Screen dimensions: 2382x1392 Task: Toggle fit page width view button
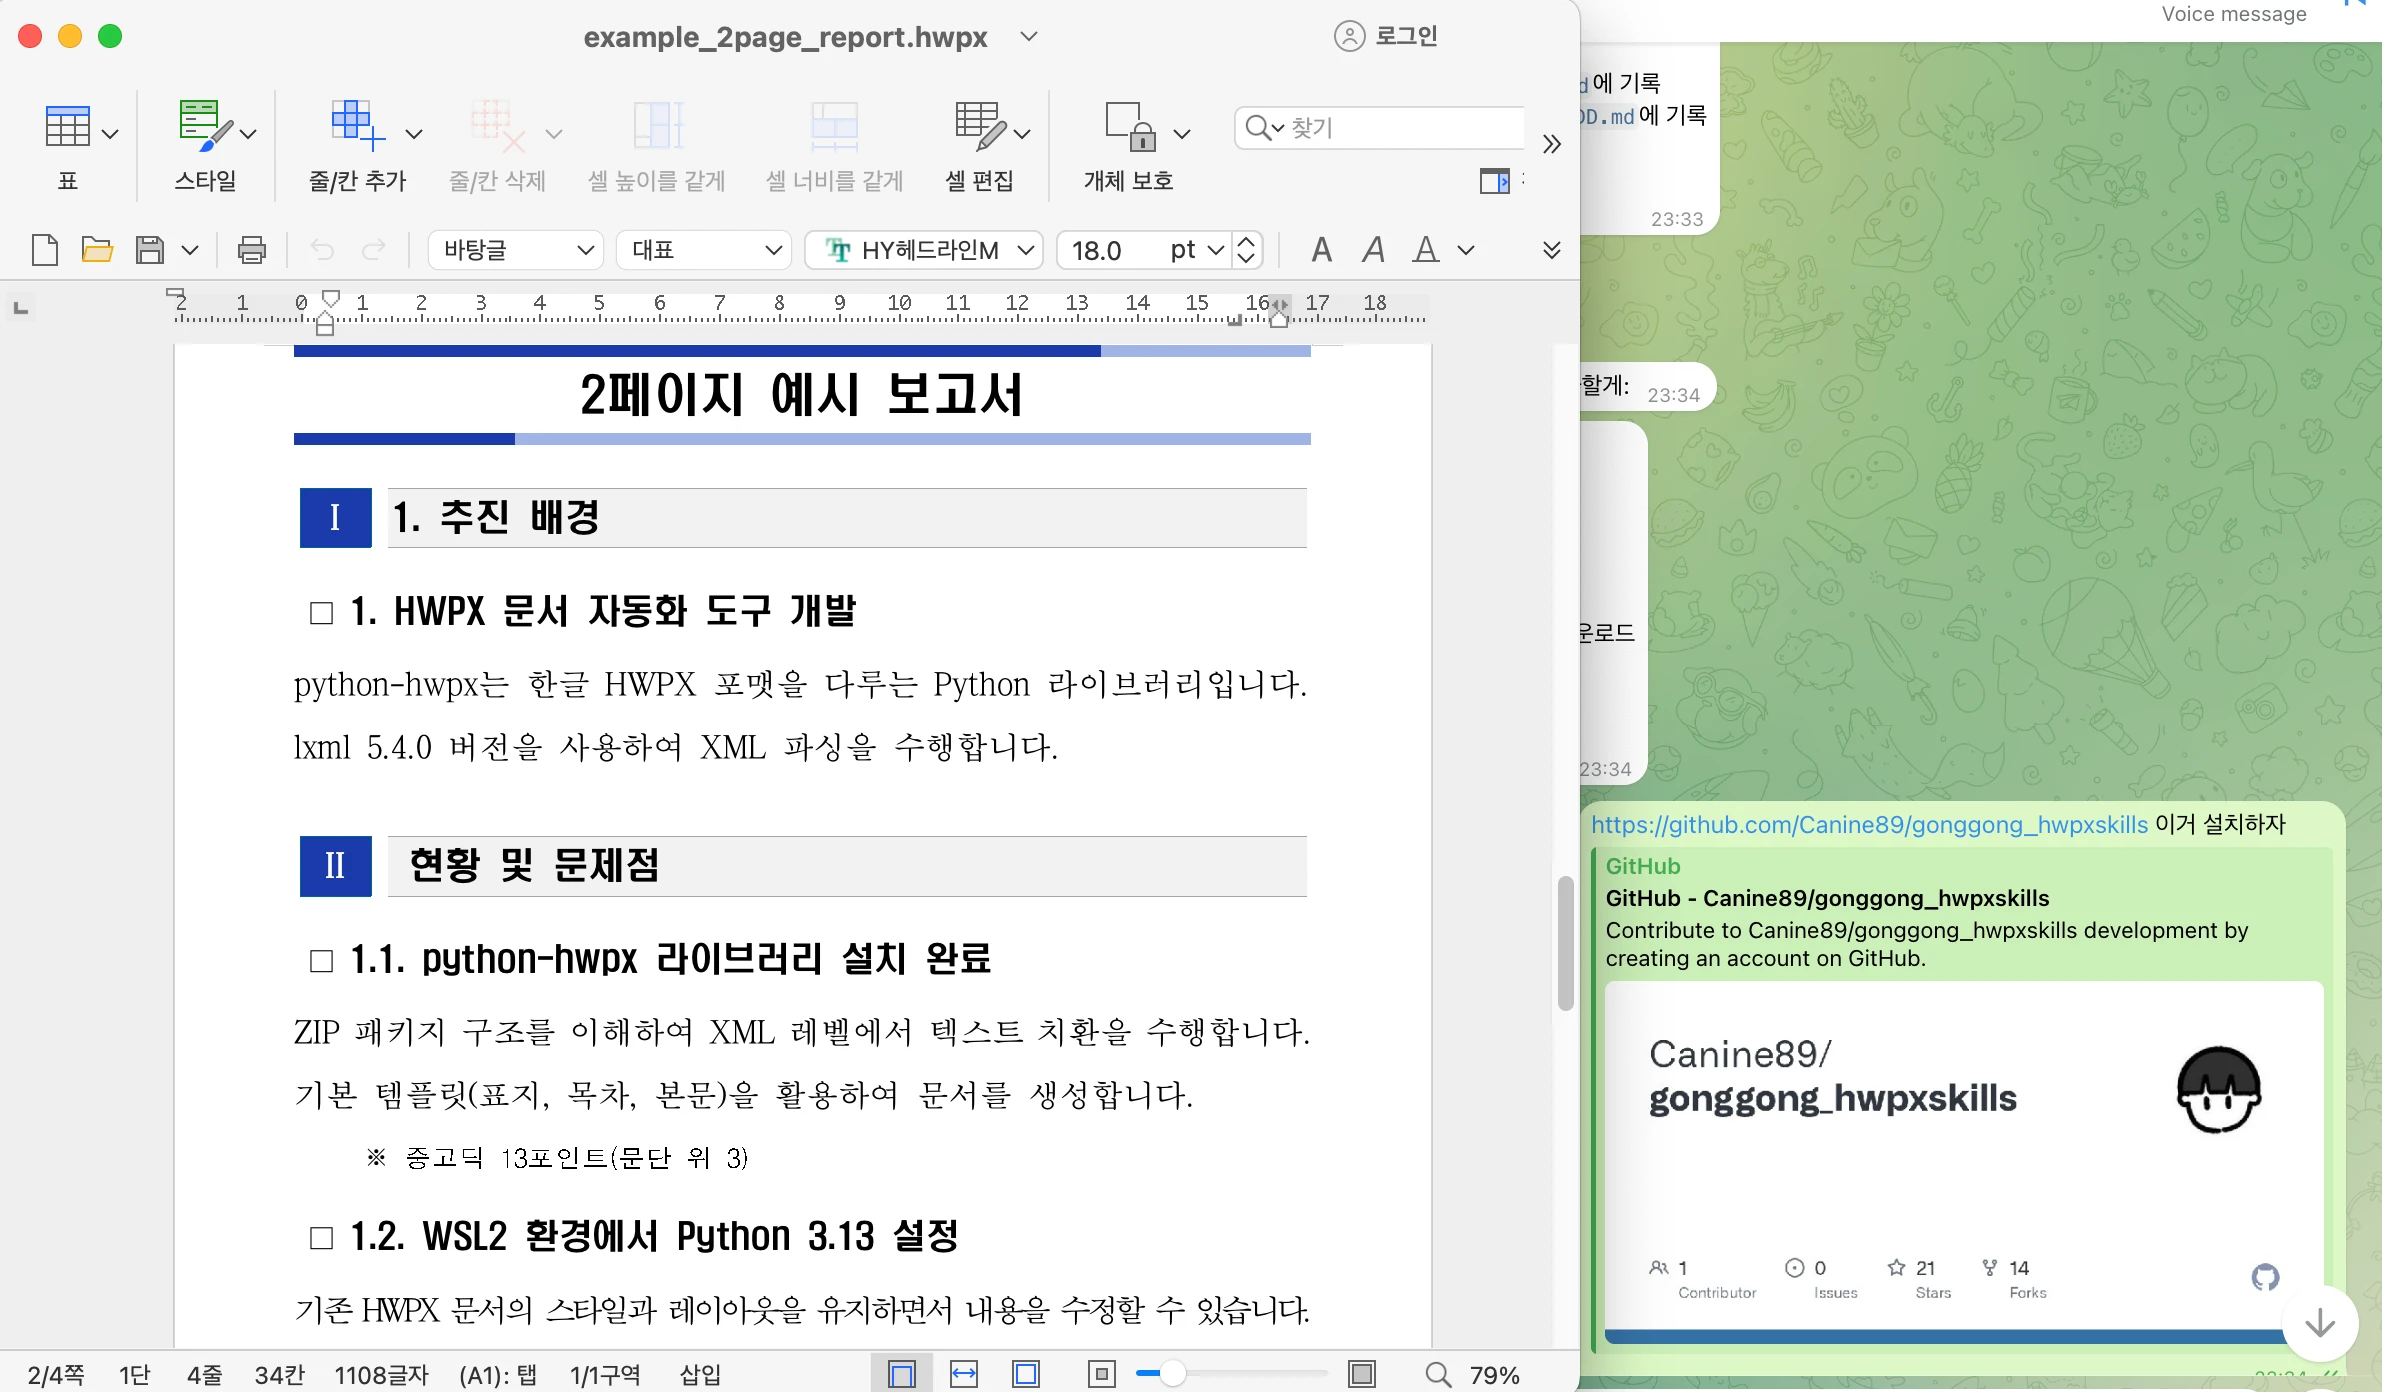(x=964, y=1375)
